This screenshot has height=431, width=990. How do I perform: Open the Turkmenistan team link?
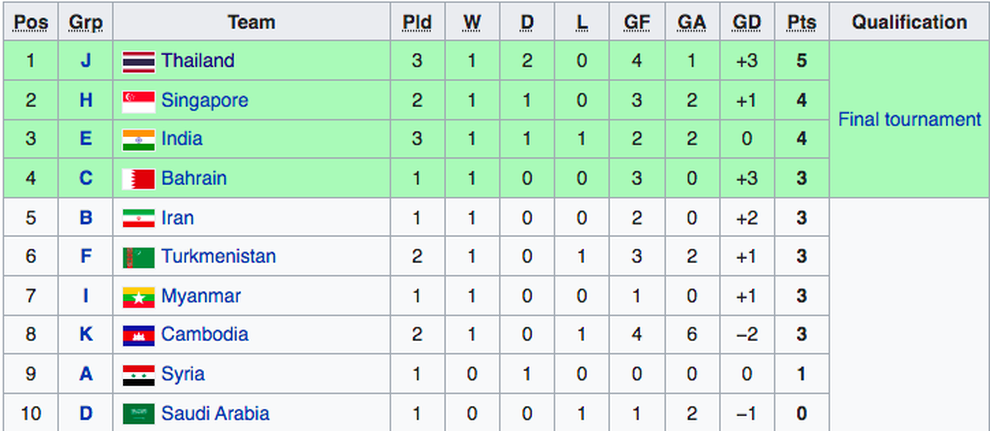click(x=218, y=256)
